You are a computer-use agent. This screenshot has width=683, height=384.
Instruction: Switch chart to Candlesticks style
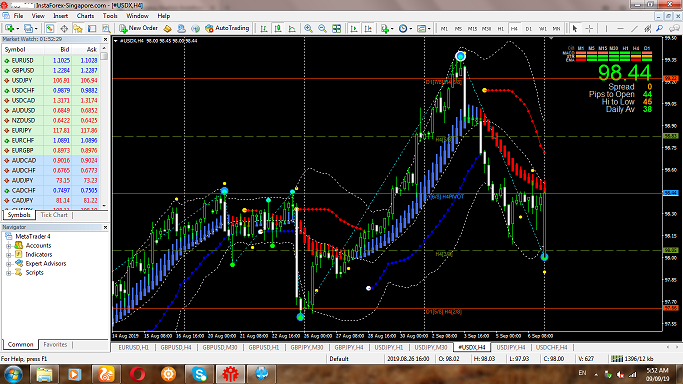(278, 28)
